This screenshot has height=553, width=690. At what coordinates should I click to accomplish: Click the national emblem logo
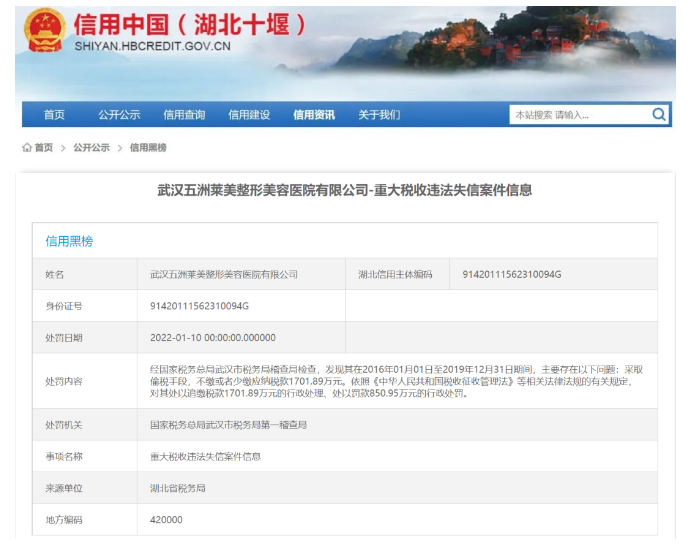coord(45,30)
